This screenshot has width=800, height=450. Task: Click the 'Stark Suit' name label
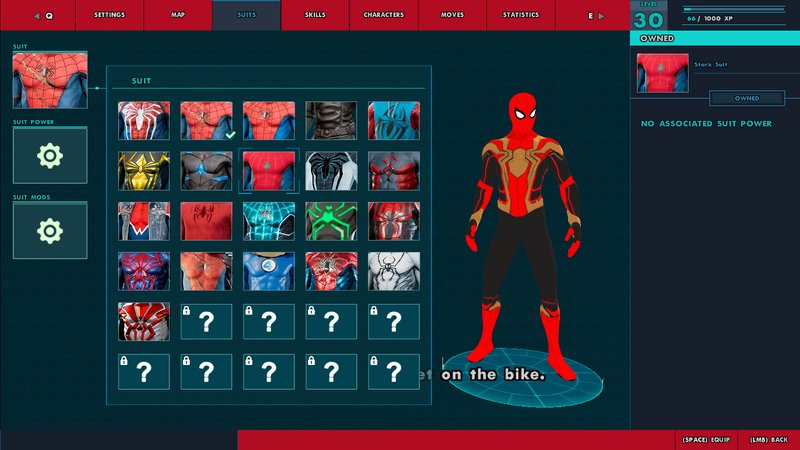(711, 65)
